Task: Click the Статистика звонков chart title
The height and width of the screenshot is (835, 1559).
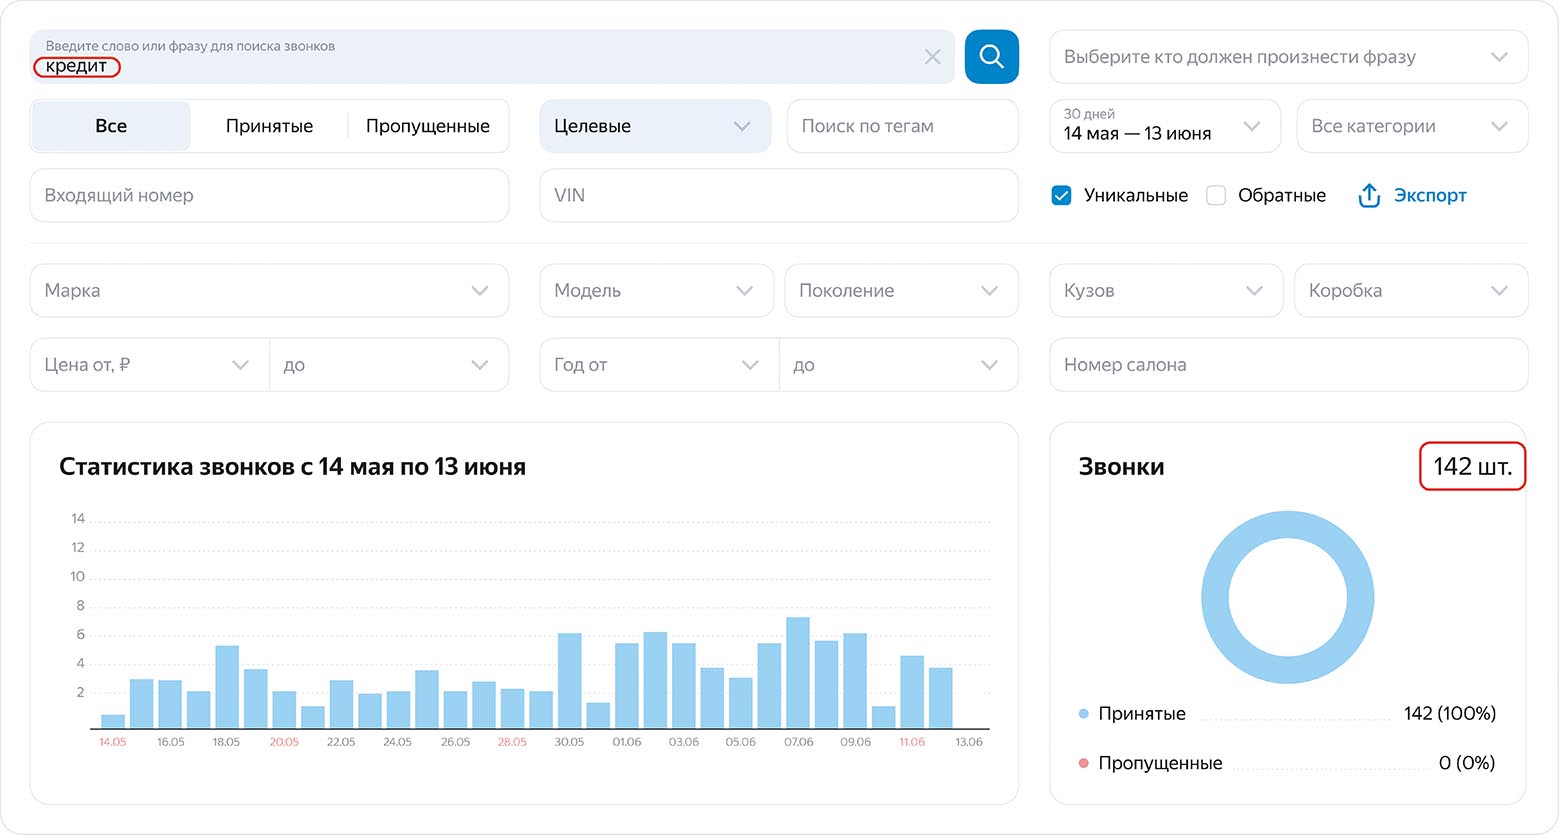Action: [x=292, y=467]
